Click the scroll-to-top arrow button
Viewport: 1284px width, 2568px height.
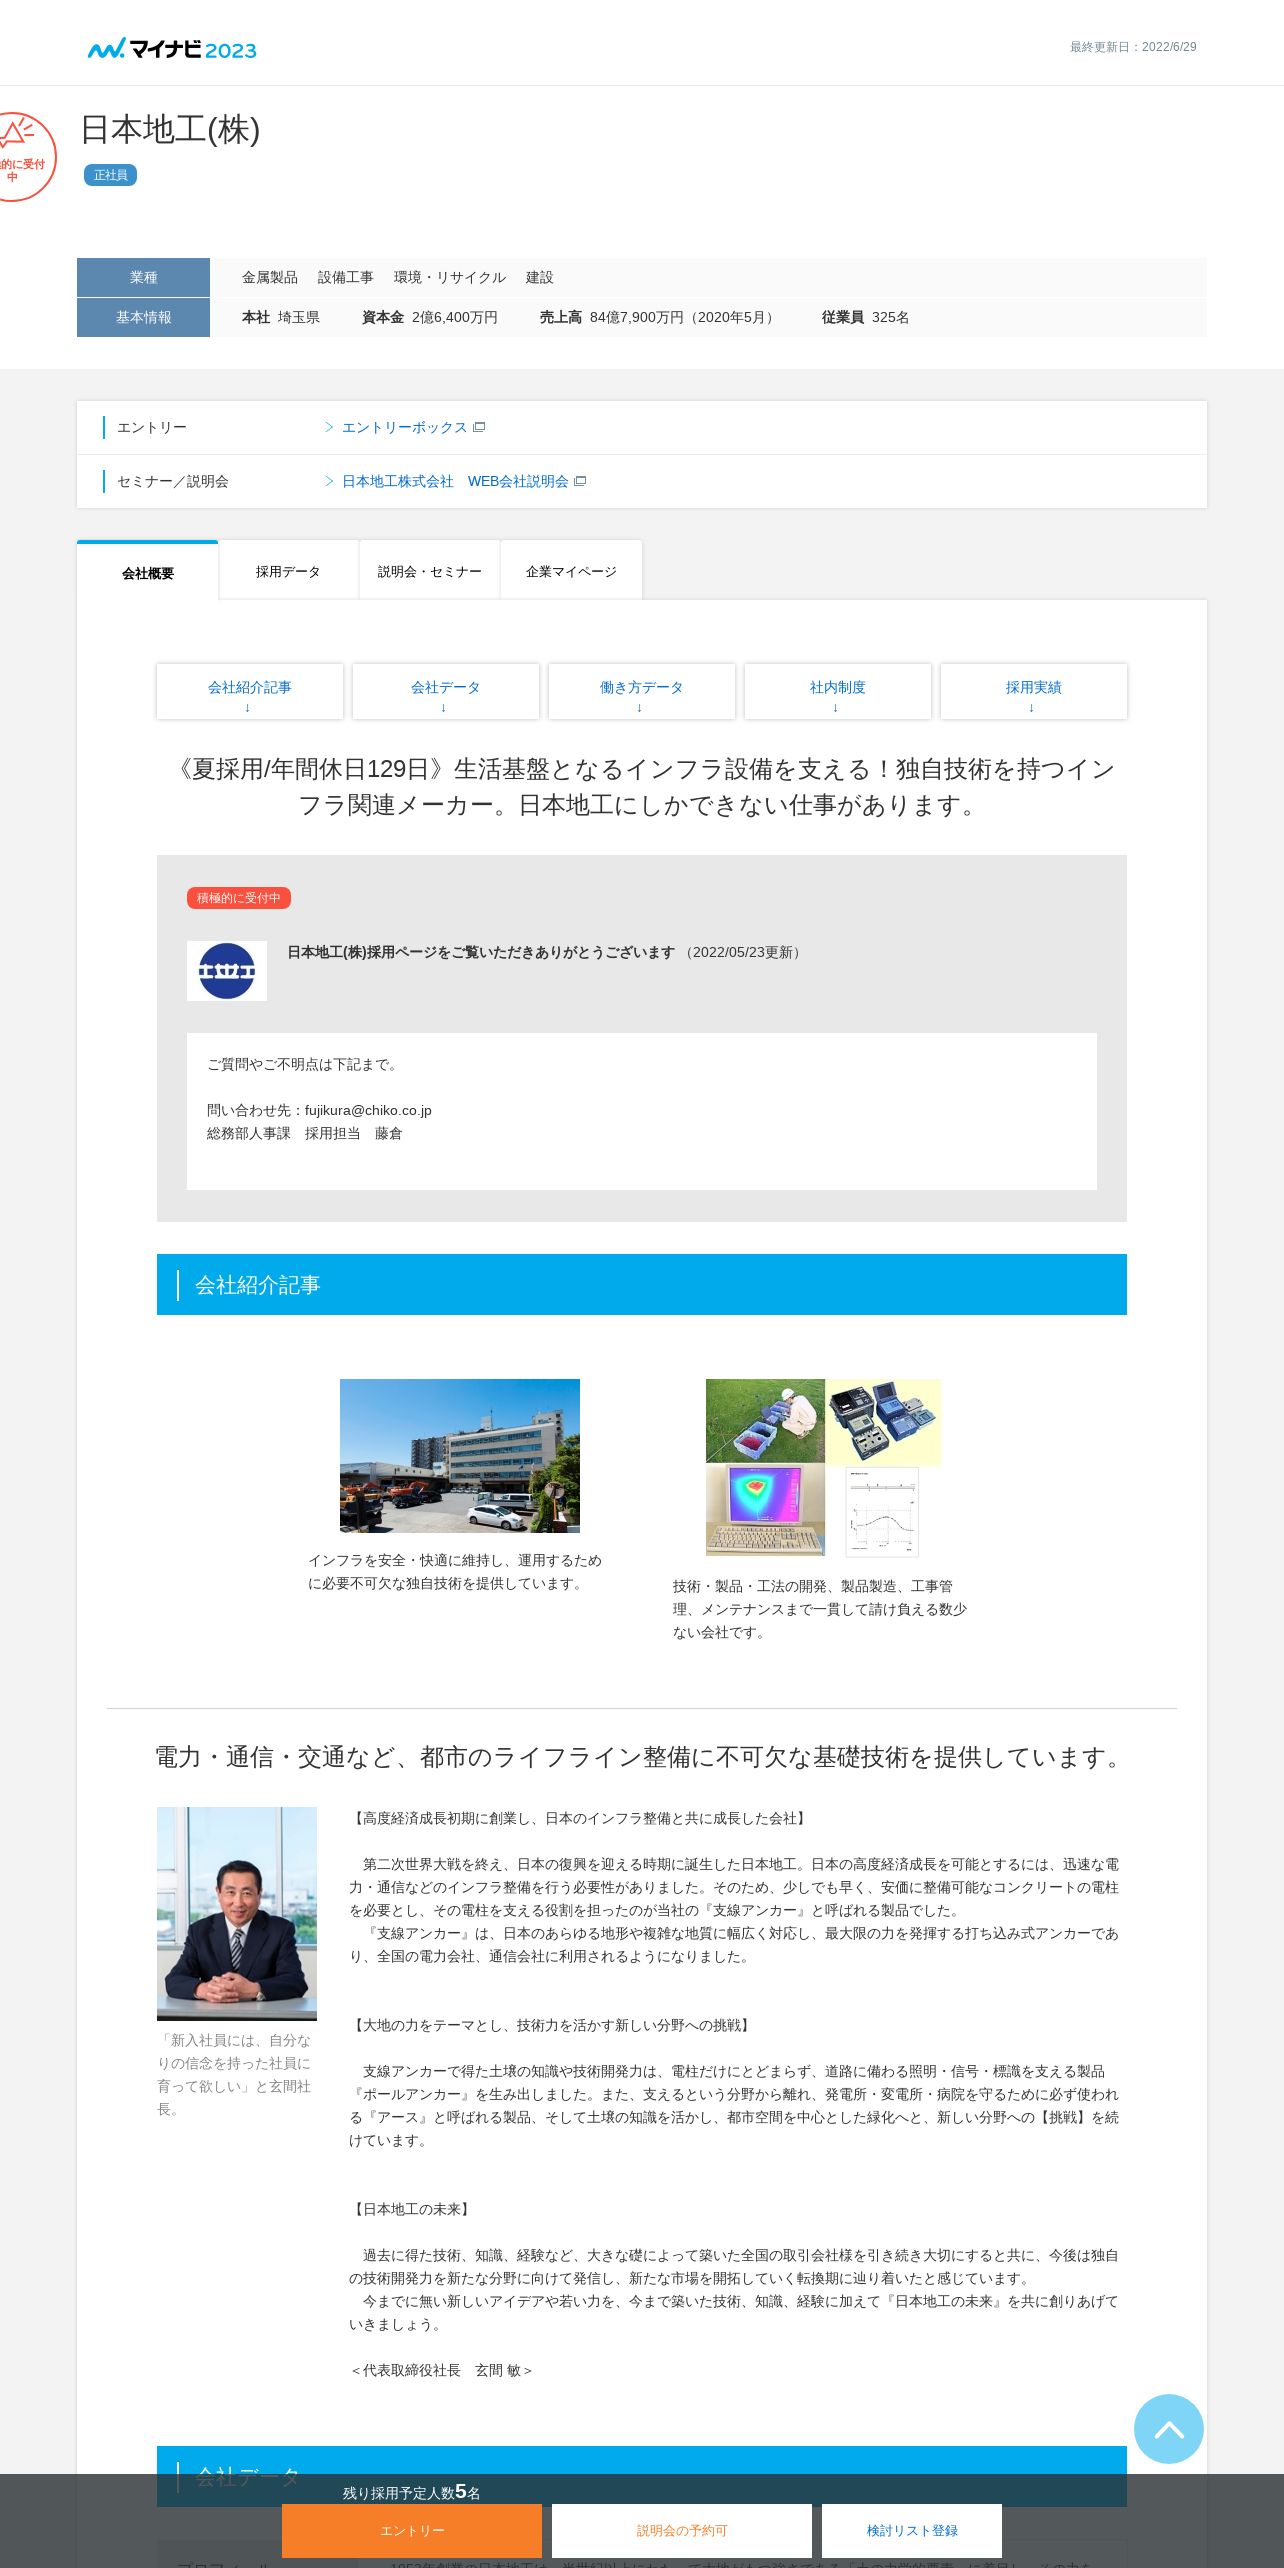[1168, 2428]
